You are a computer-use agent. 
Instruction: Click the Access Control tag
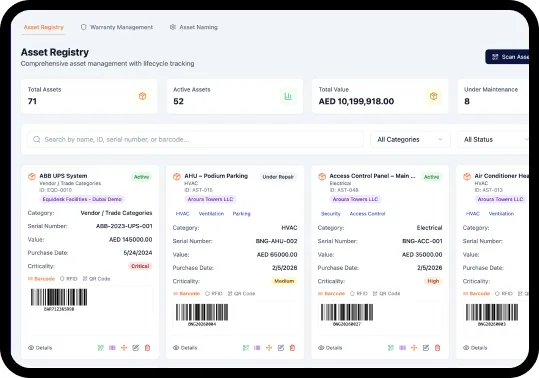pyautogui.click(x=367, y=214)
